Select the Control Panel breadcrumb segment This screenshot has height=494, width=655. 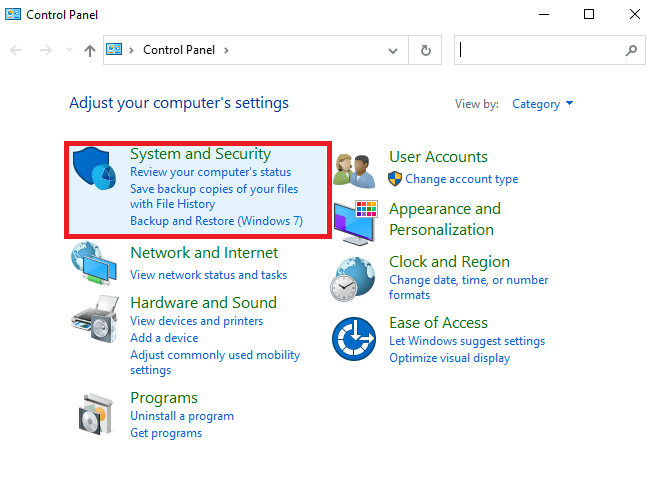tap(179, 50)
